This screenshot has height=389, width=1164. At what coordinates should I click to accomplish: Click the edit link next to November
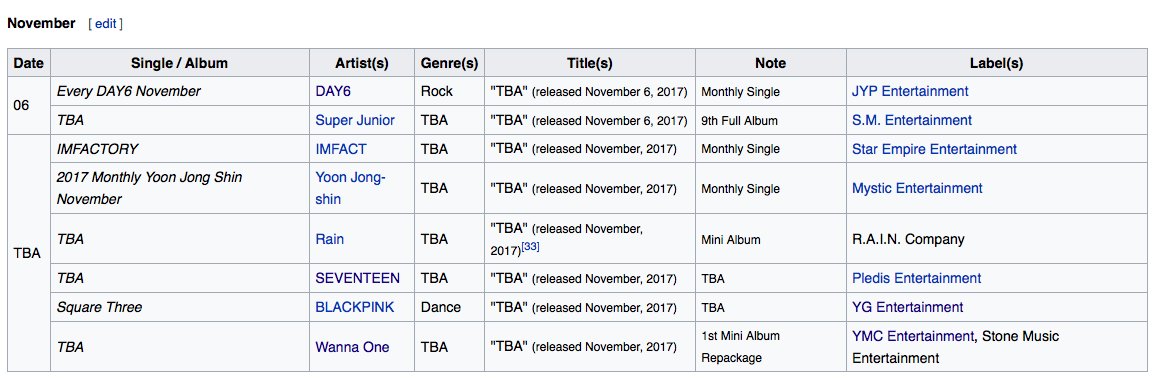(x=105, y=24)
